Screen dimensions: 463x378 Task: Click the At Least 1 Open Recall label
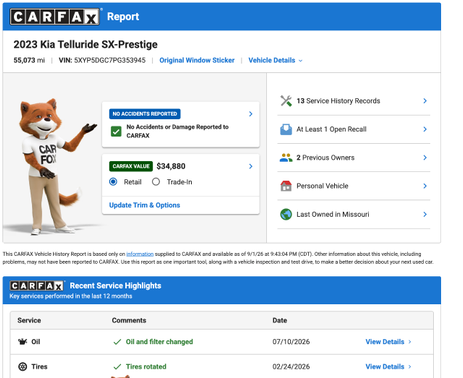click(x=331, y=129)
